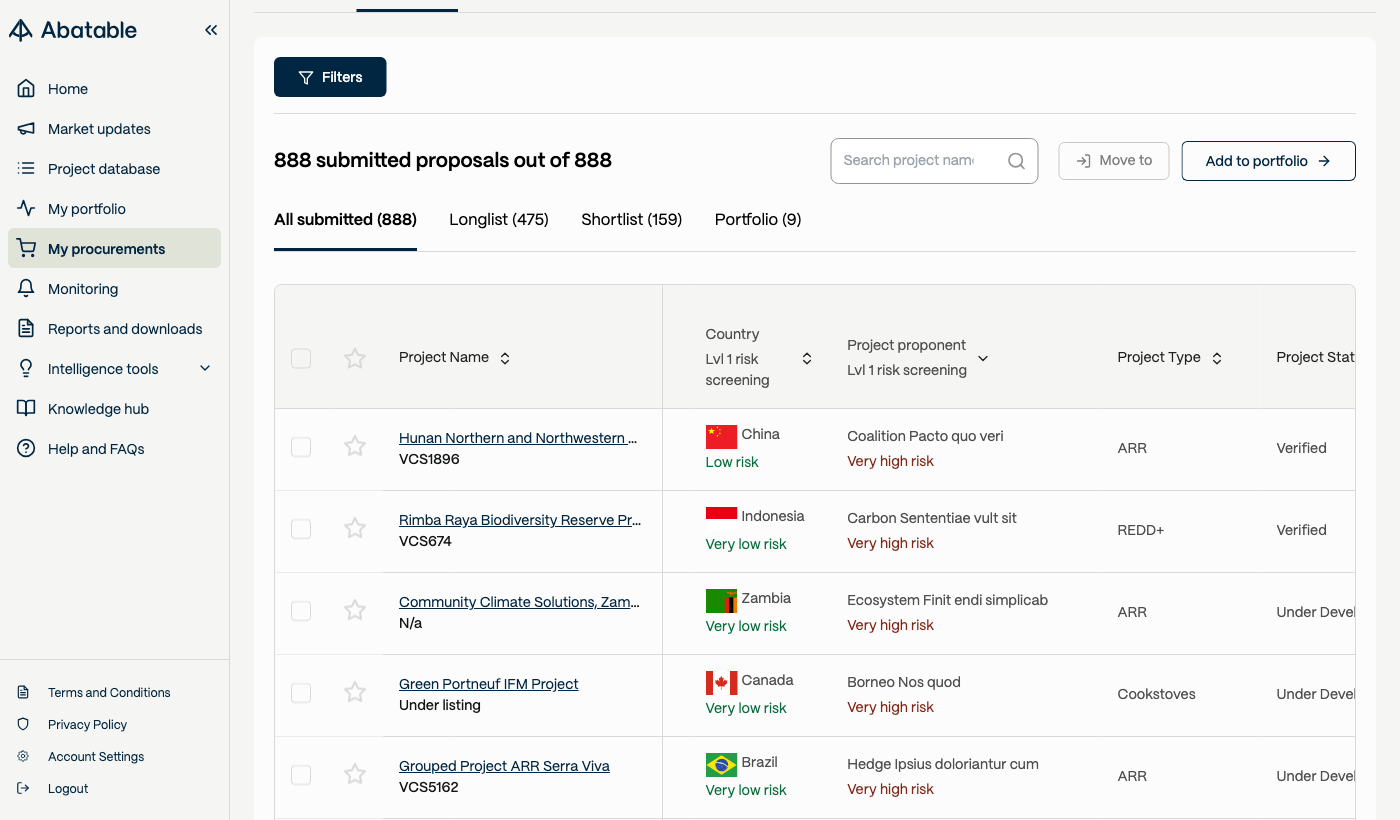Click the Terms and Conditions link
The width and height of the screenshot is (1400, 820).
(109, 692)
